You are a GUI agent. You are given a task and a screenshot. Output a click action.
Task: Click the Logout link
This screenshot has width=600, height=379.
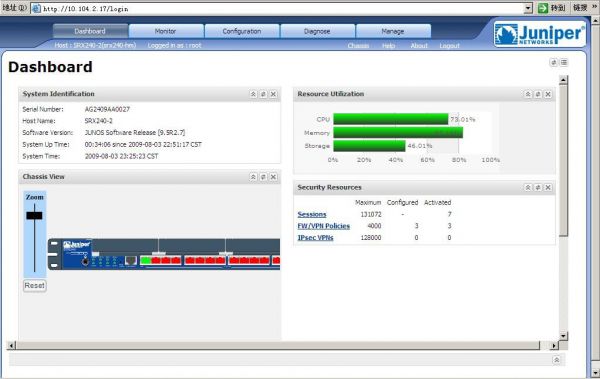click(449, 46)
